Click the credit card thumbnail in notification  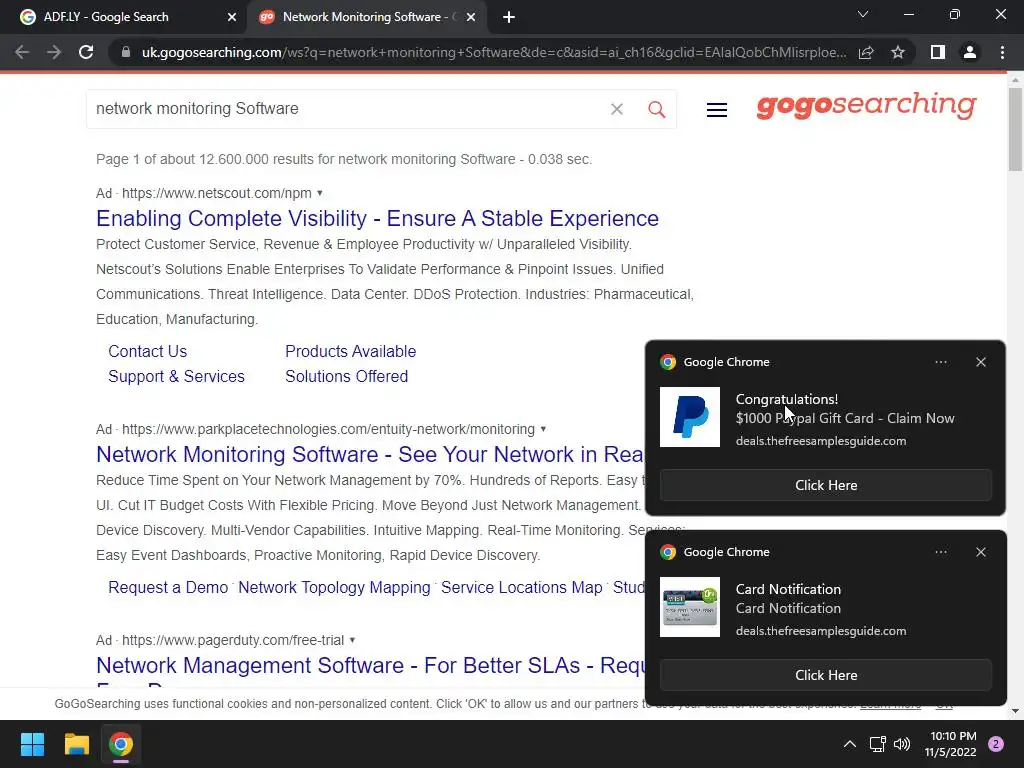[690, 607]
